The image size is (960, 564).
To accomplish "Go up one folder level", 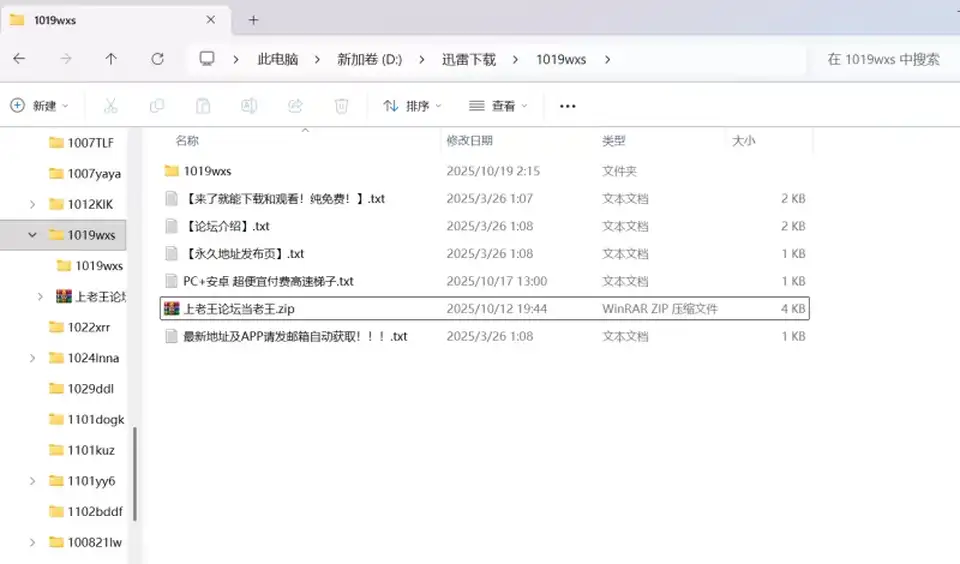I will pyautogui.click(x=111, y=59).
